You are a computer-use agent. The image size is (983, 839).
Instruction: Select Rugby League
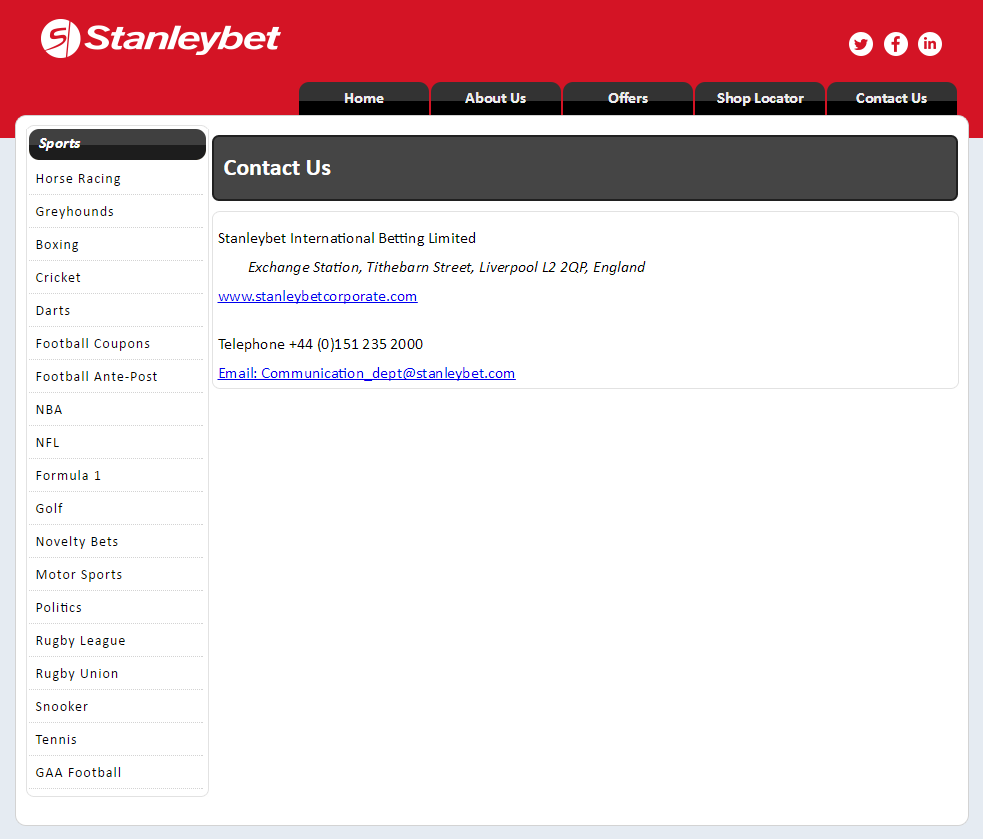tap(116, 641)
